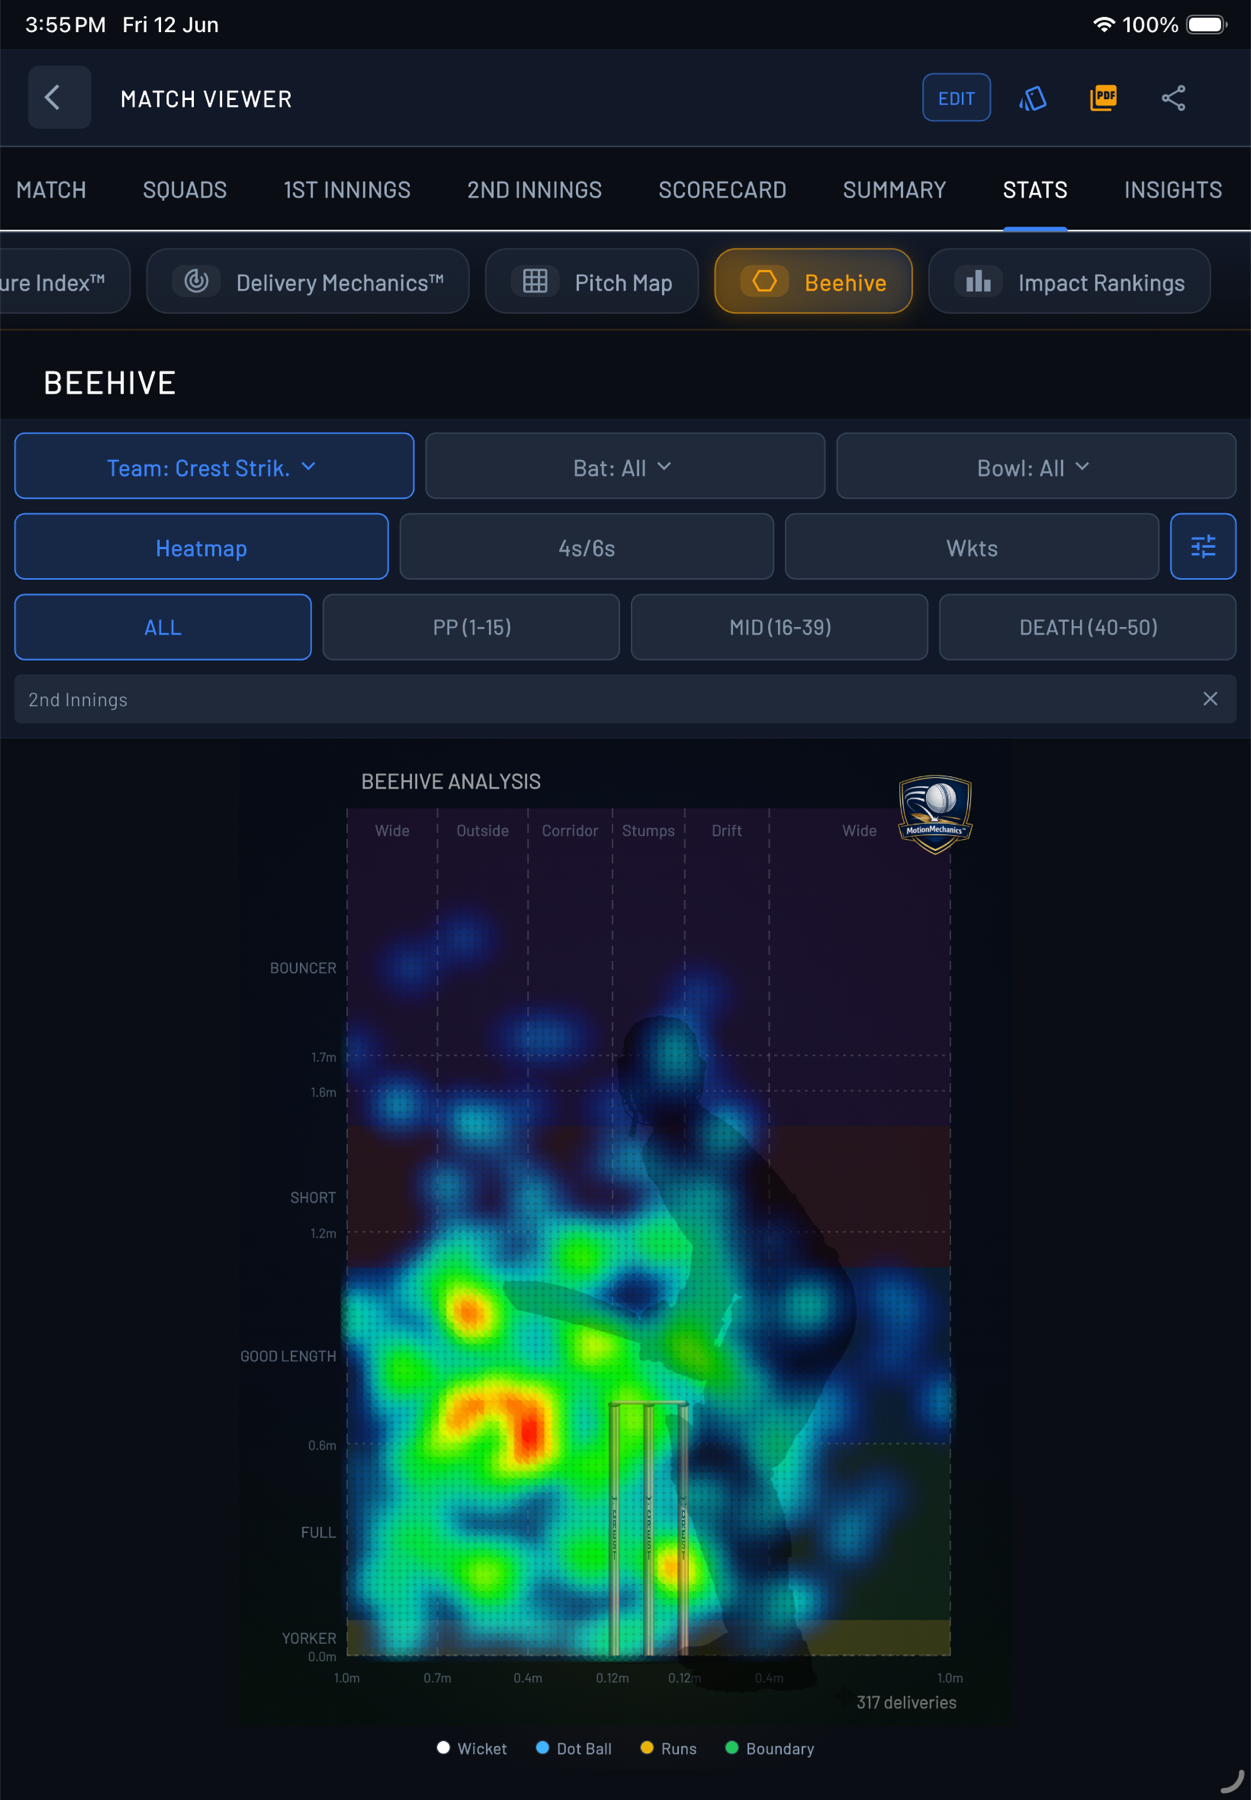Click the Corridor column label

coord(570,831)
